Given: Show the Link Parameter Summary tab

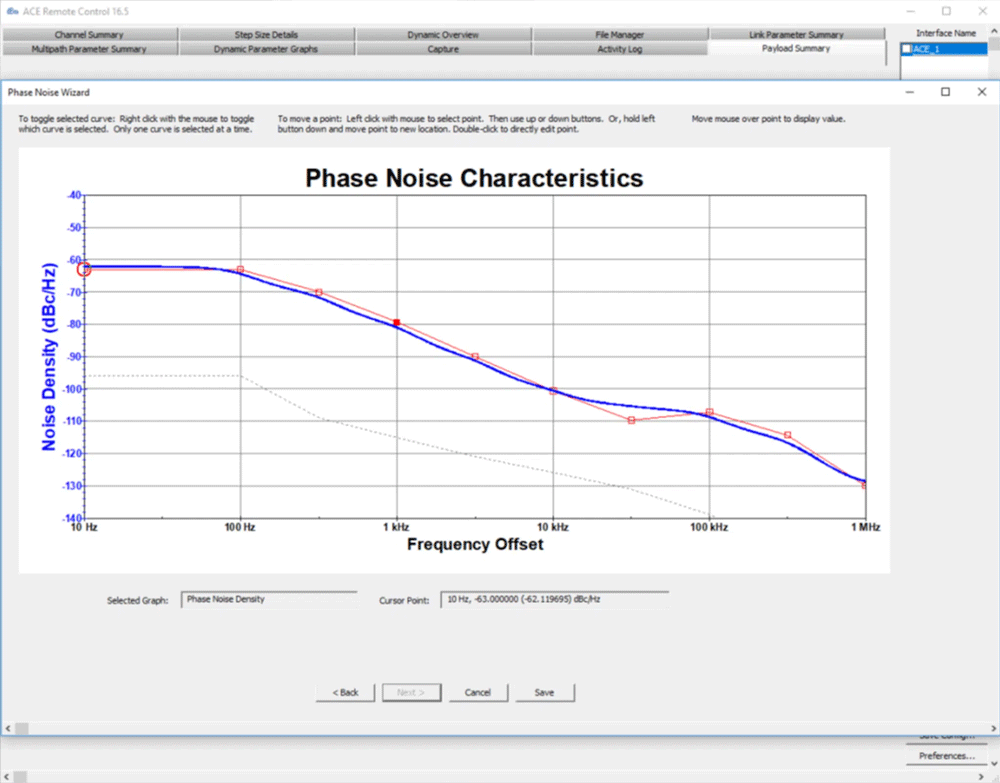Looking at the screenshot, I should [796, 35].
